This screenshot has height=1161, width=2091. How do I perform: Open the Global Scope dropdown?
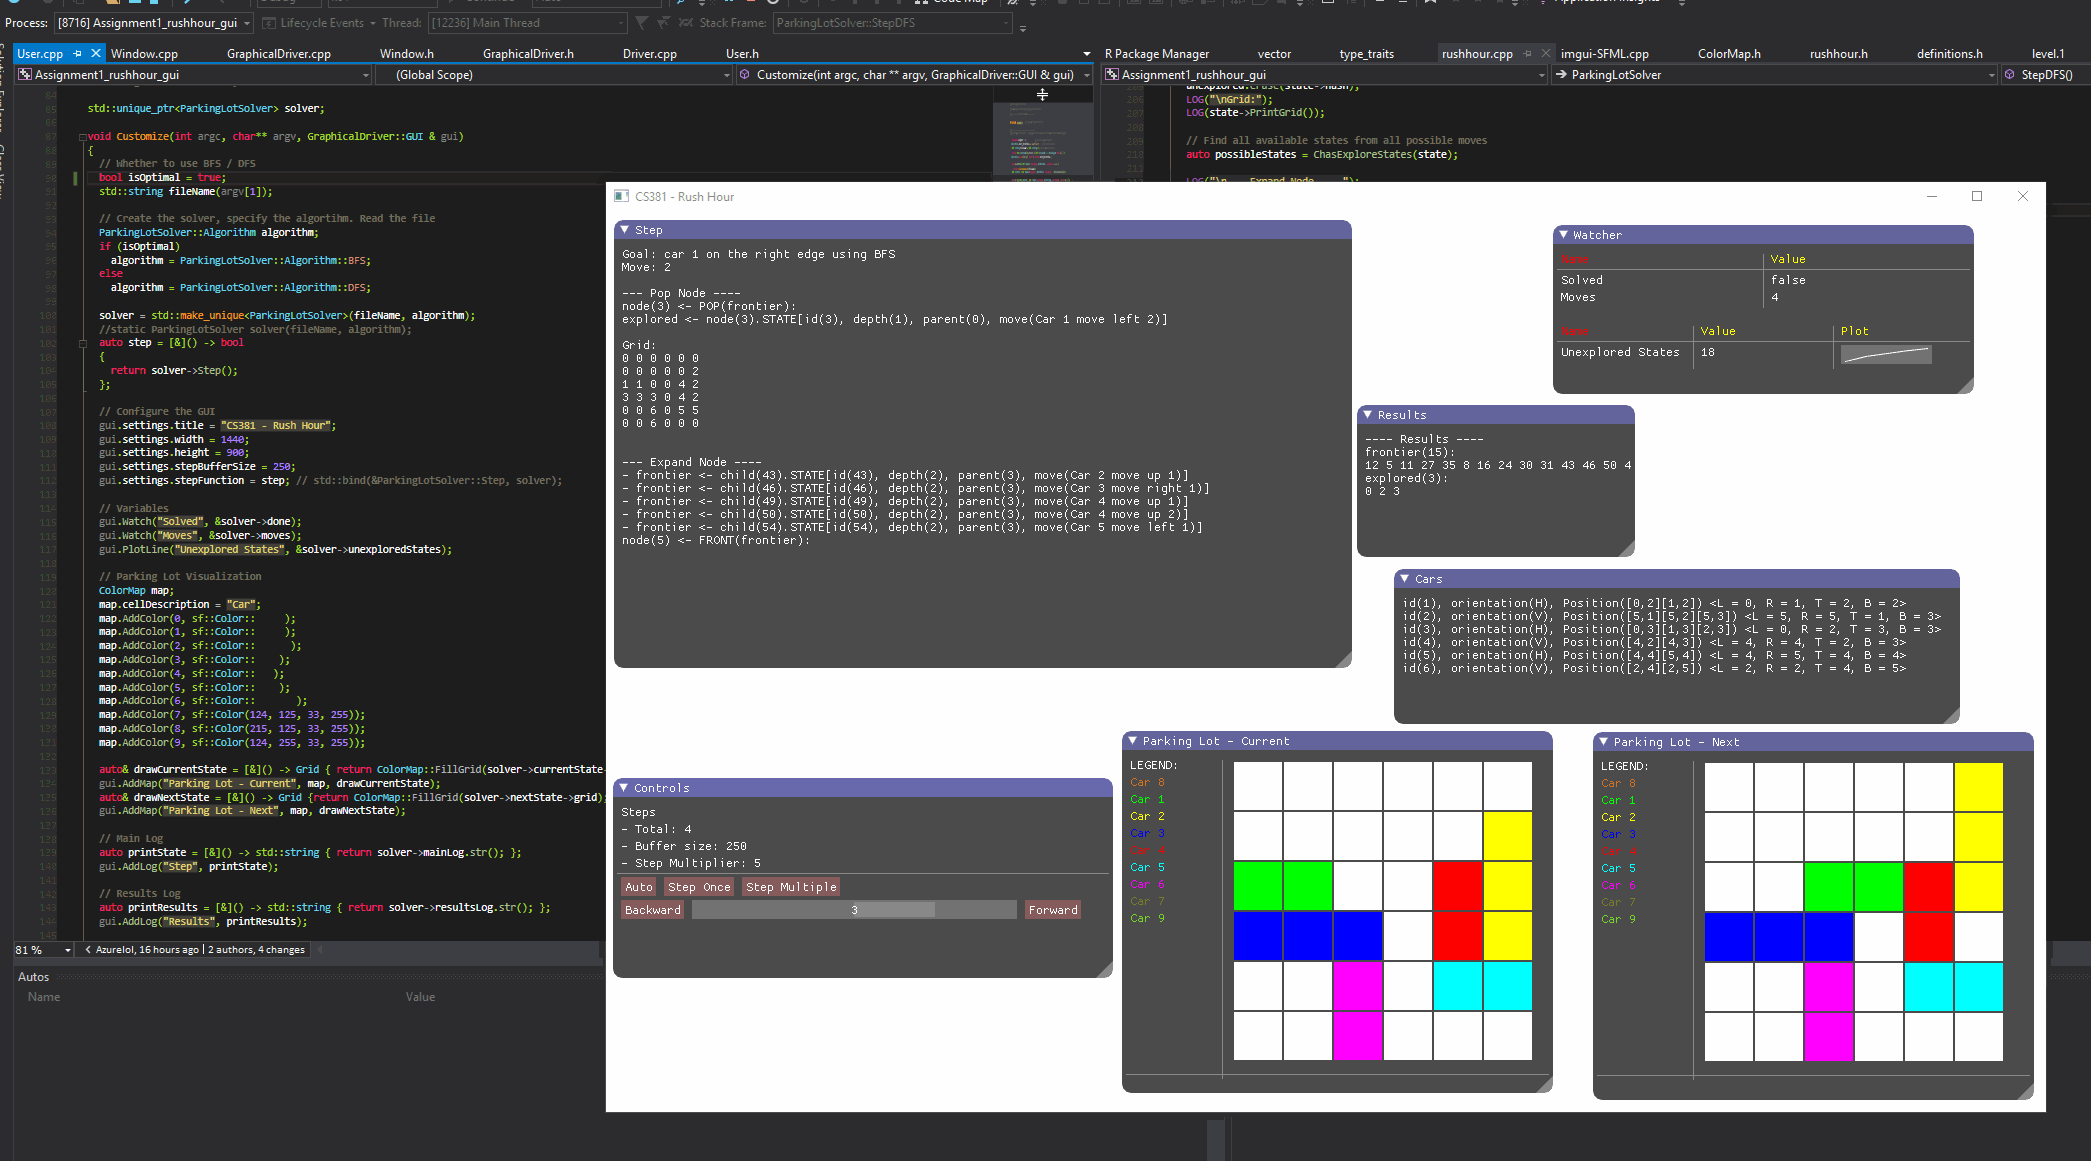(726, 75)
